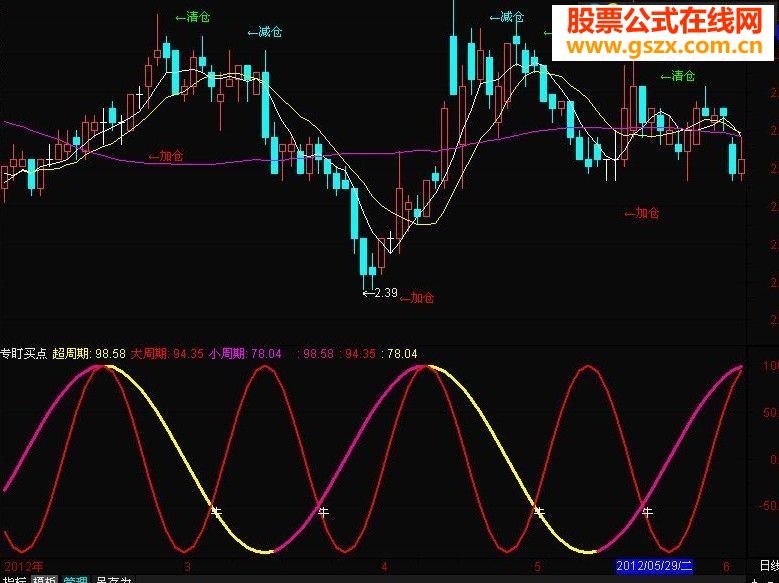Click the red 大周期: 94.35 readout
The width and height of the screenshot is (779, 583).
167,354
